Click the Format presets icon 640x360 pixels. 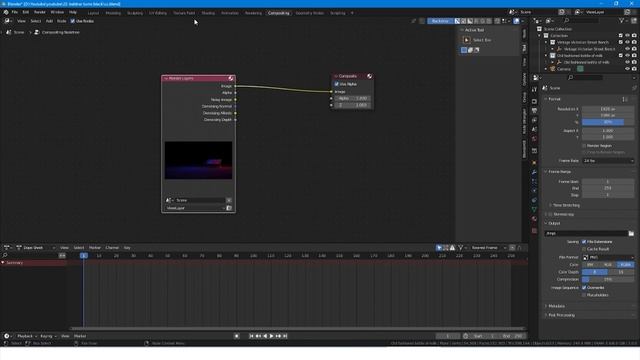(624, 99)
